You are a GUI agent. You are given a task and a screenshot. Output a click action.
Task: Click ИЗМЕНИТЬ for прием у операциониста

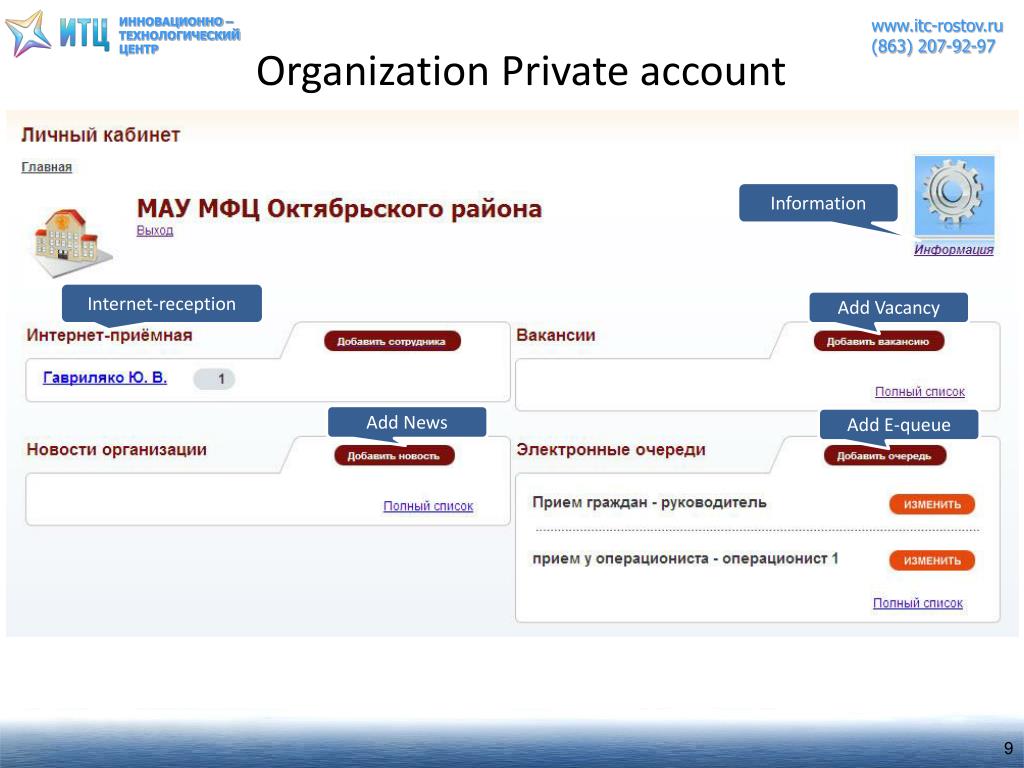point(932,560)
